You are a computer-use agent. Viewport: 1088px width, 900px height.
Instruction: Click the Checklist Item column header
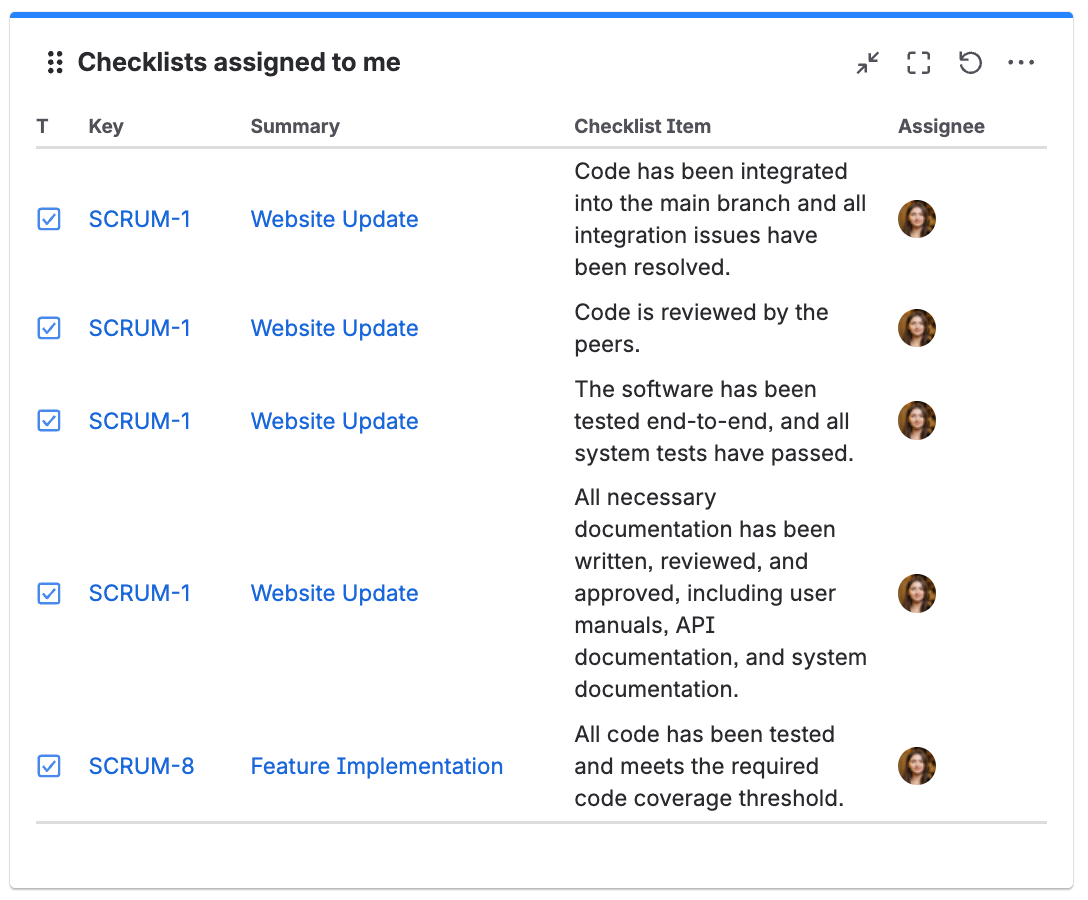pyautogui.click(x=643, y=126)
